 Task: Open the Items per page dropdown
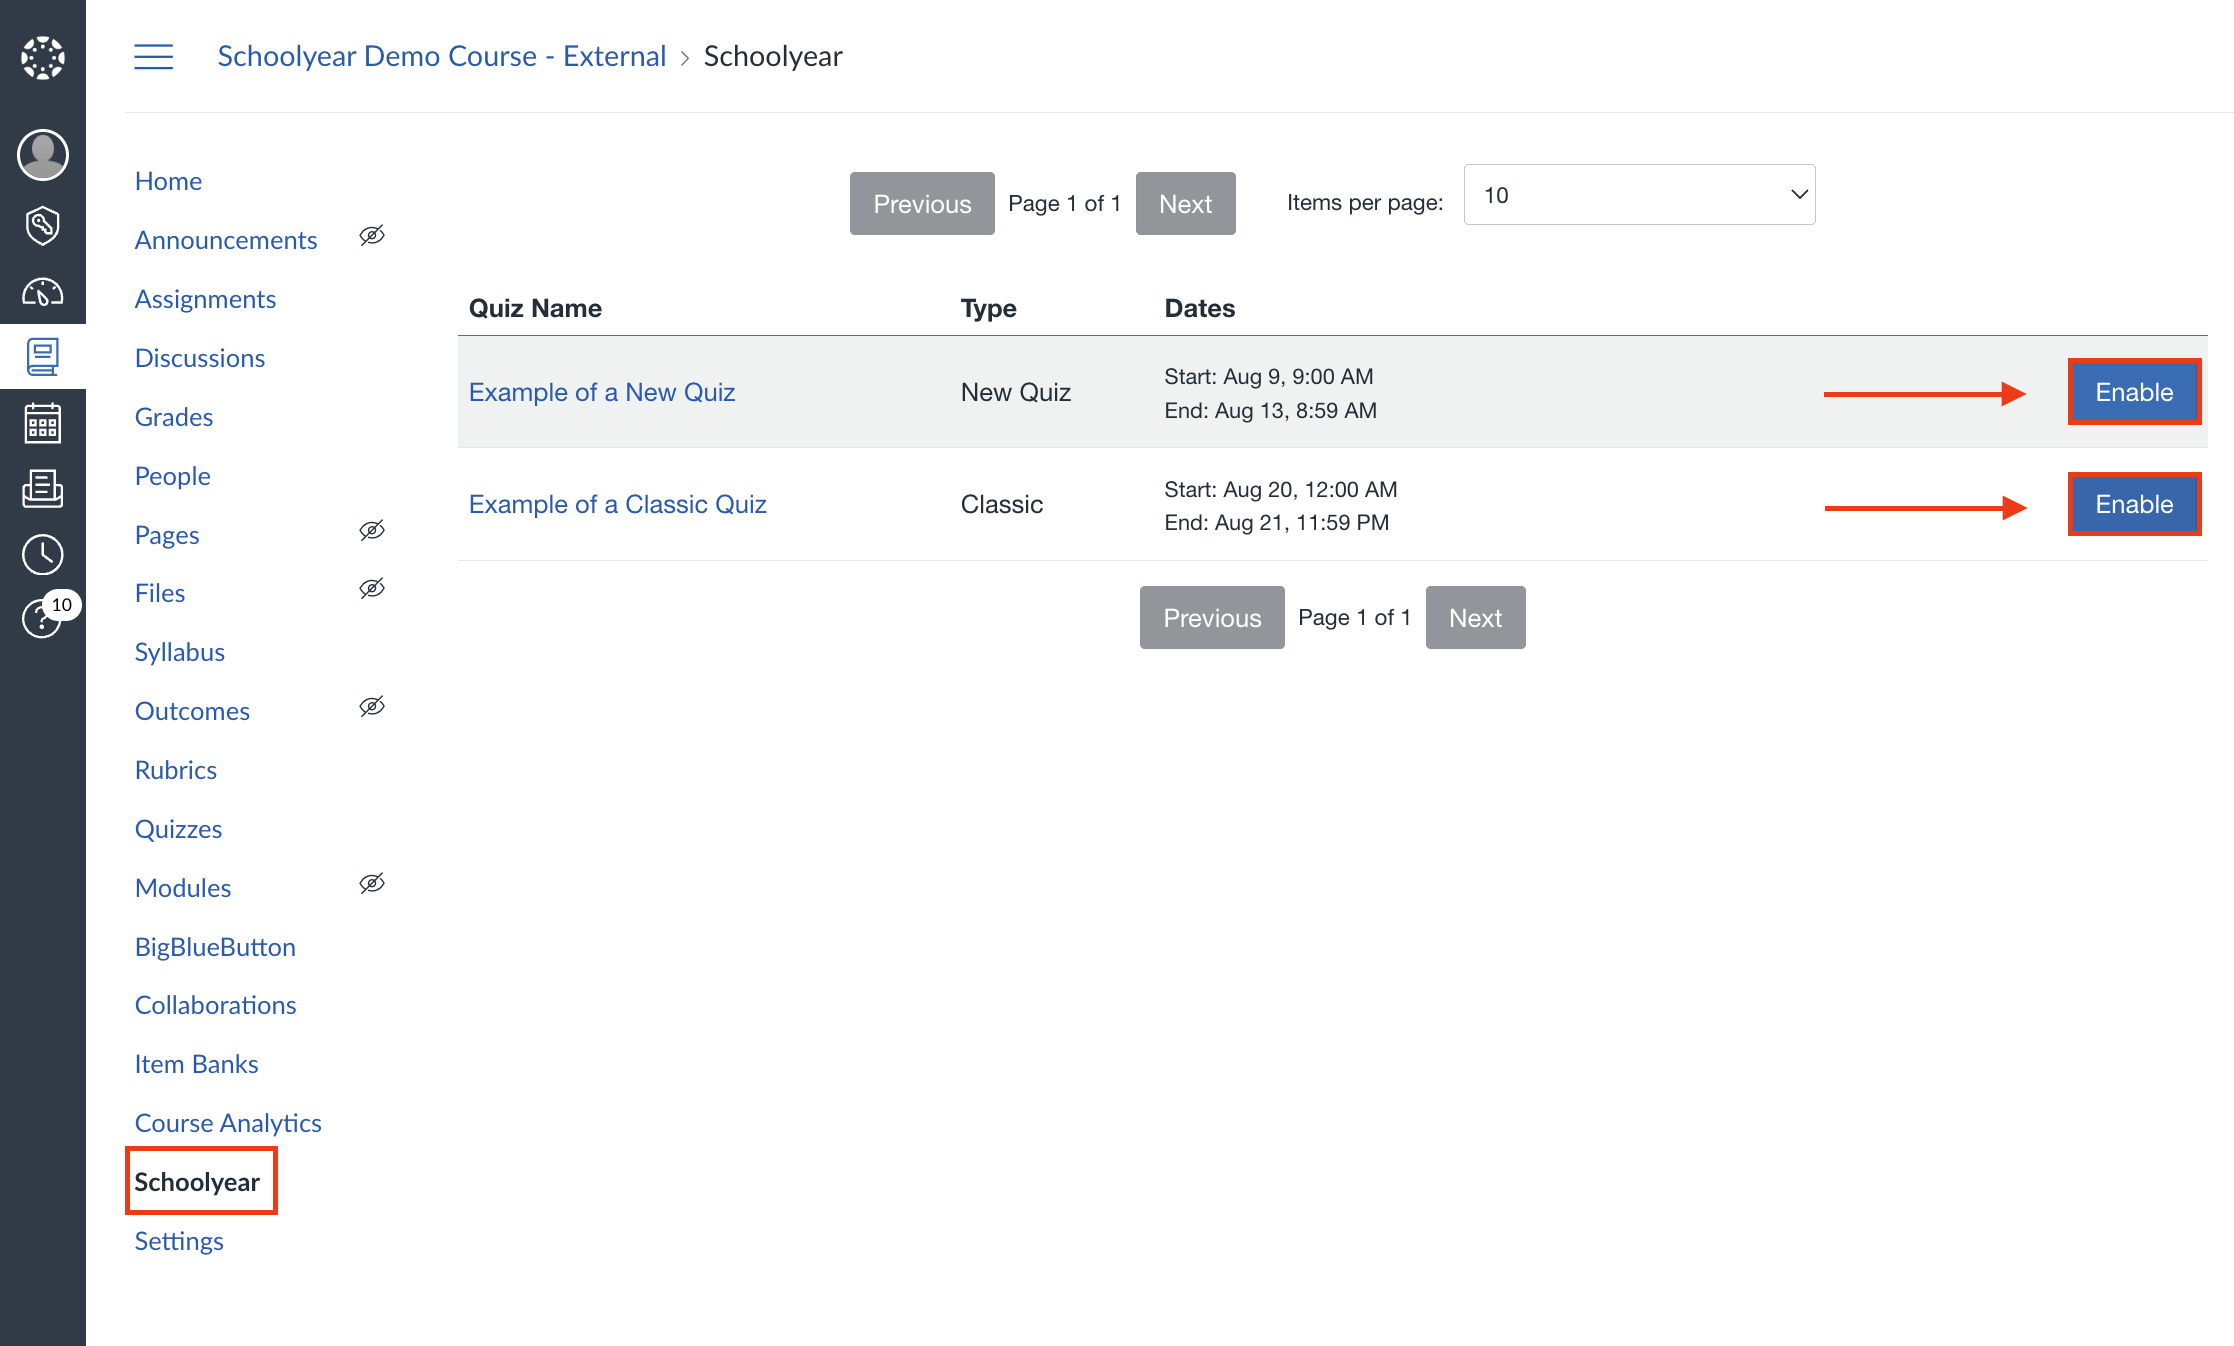tap(1639, 195)
